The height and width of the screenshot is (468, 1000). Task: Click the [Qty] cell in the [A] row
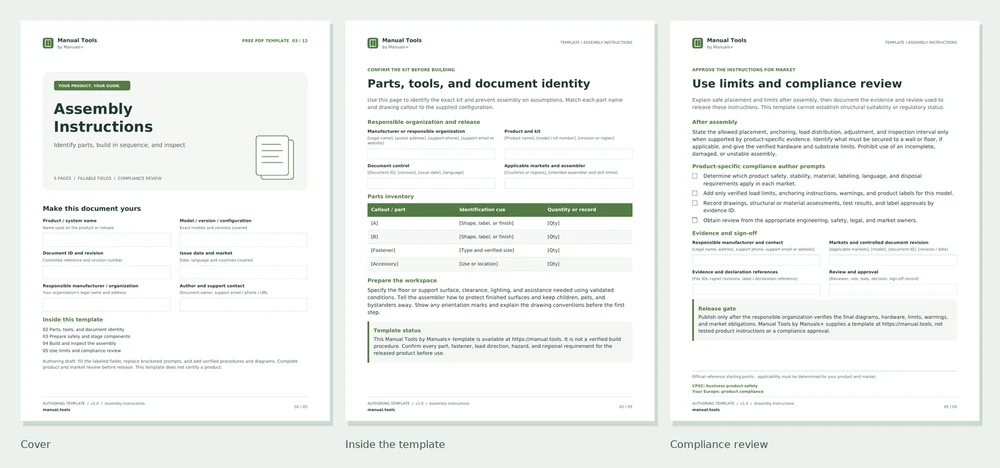(x=554, y=223)
